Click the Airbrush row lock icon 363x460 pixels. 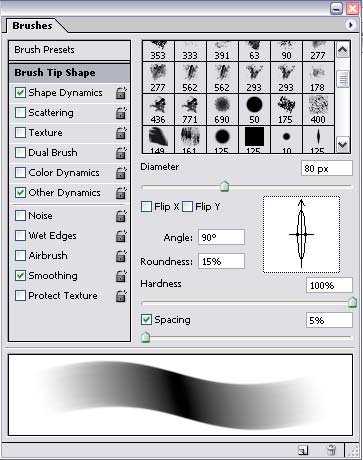pos(121,256)
